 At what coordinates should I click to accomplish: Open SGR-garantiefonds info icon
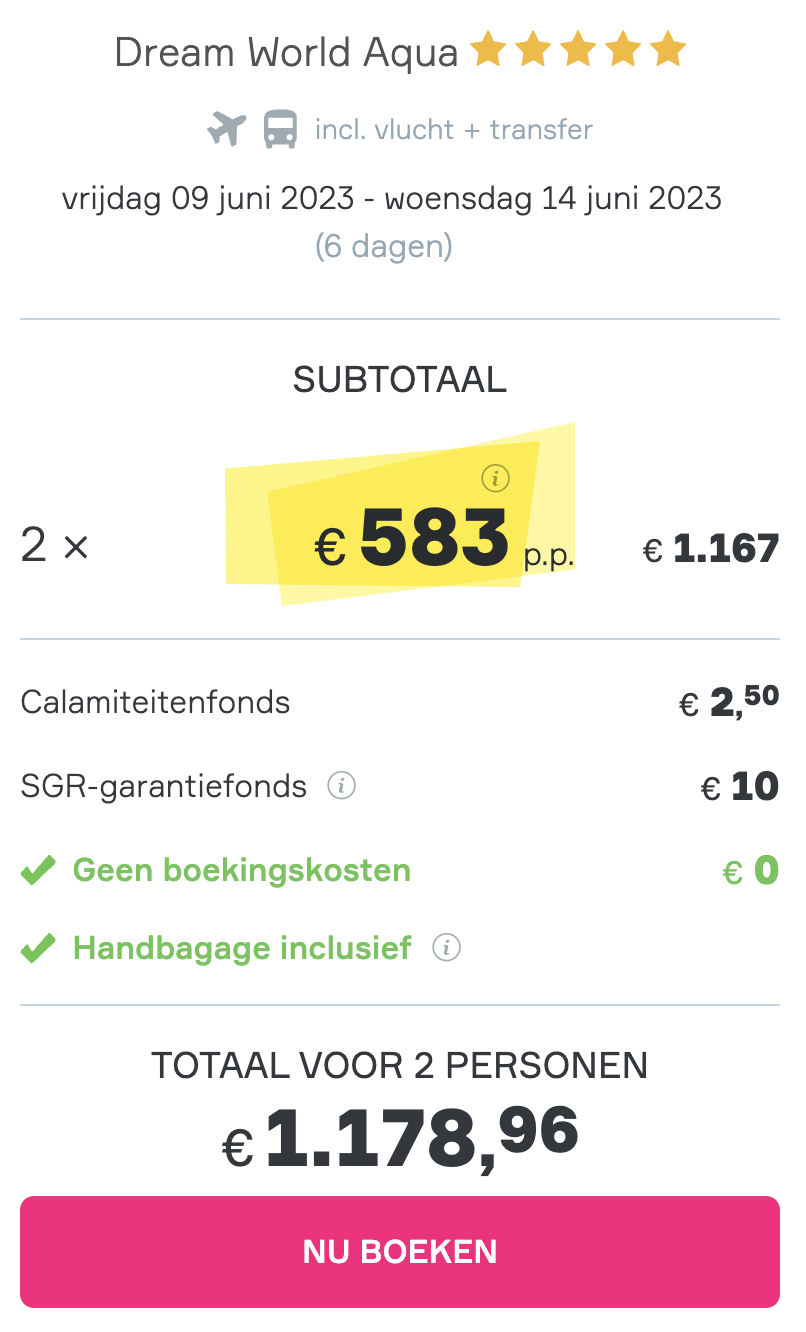click(x=342, y=787)
